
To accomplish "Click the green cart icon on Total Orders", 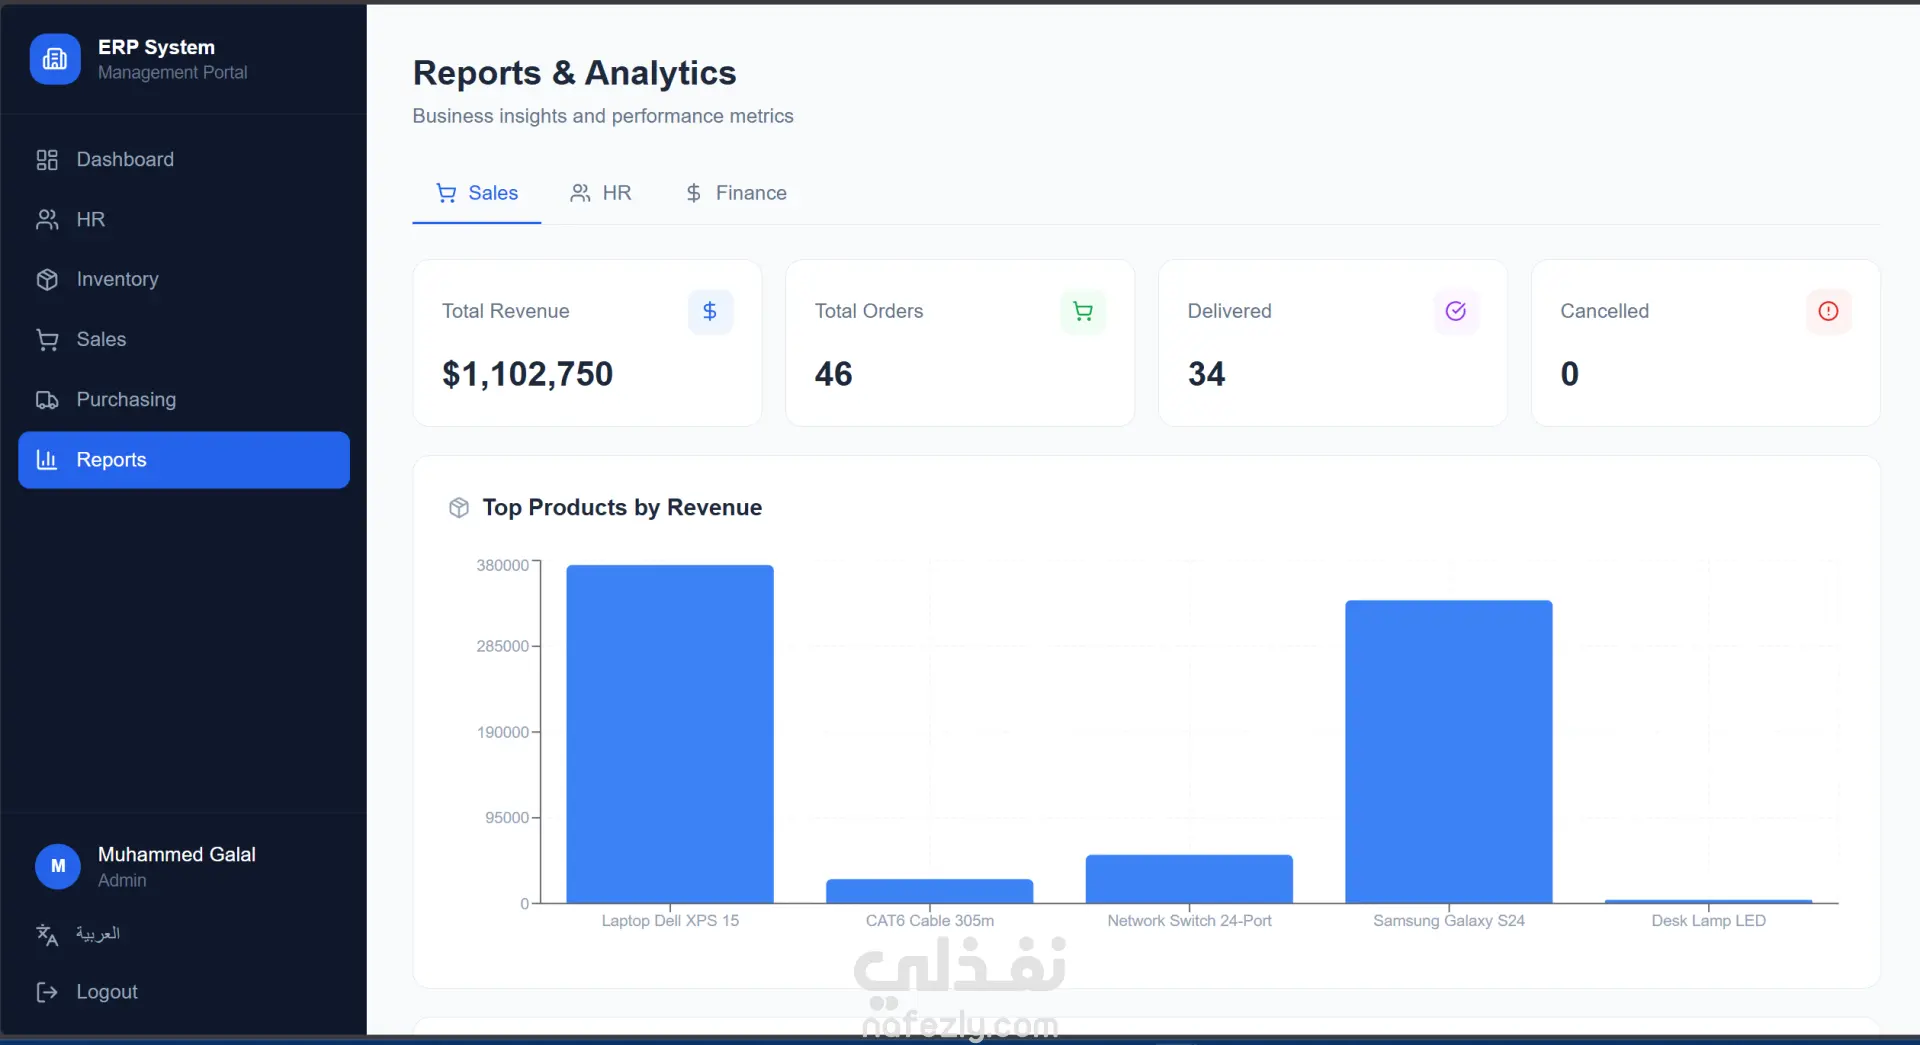I will click(x=1083, y=312).
